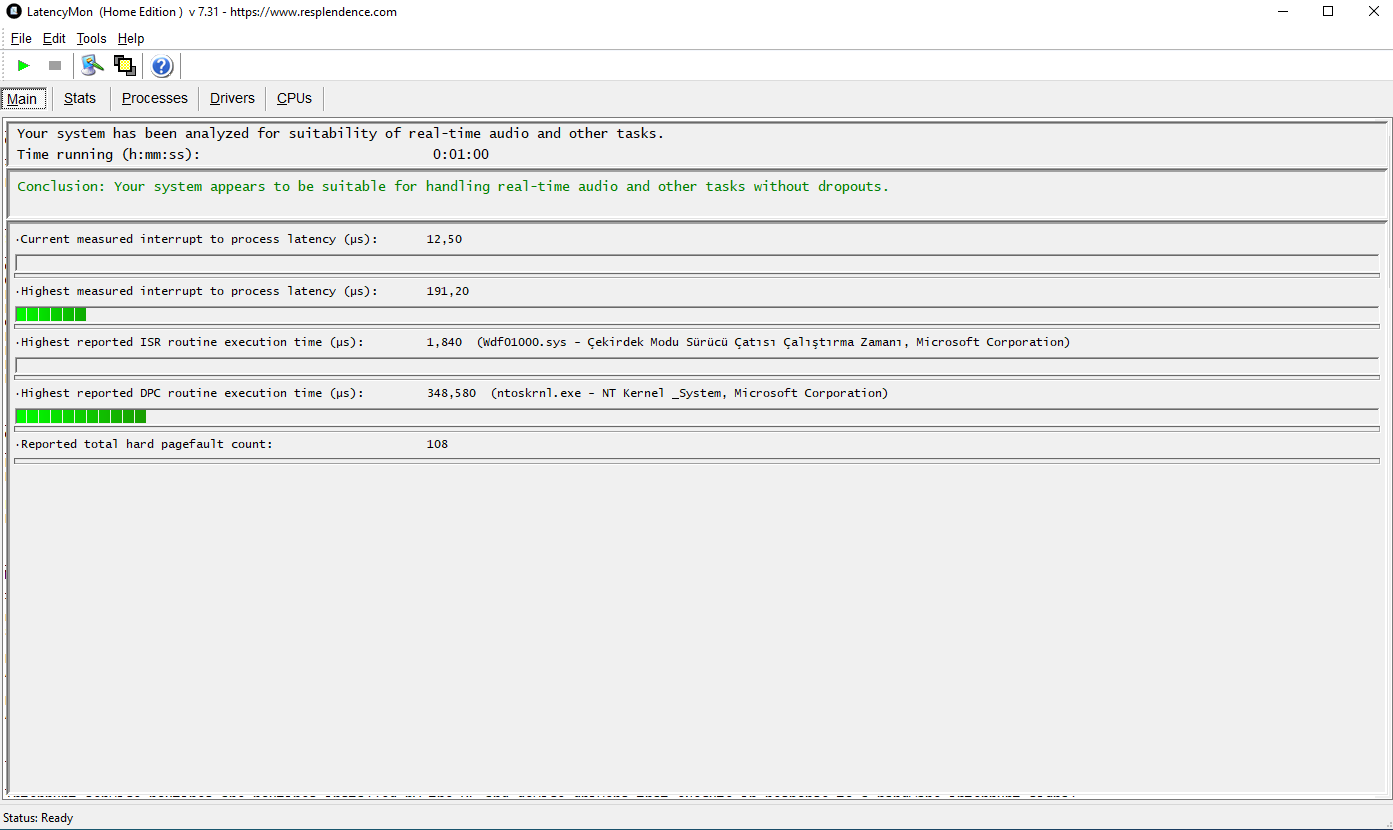
Task: Click the ISR execution time value 1,840
Action: click(x=444, y=342)
